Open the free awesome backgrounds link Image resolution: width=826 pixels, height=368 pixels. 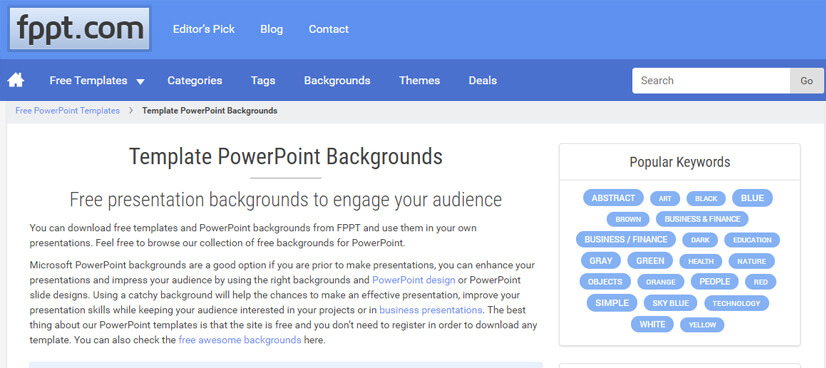pos(240,340)
